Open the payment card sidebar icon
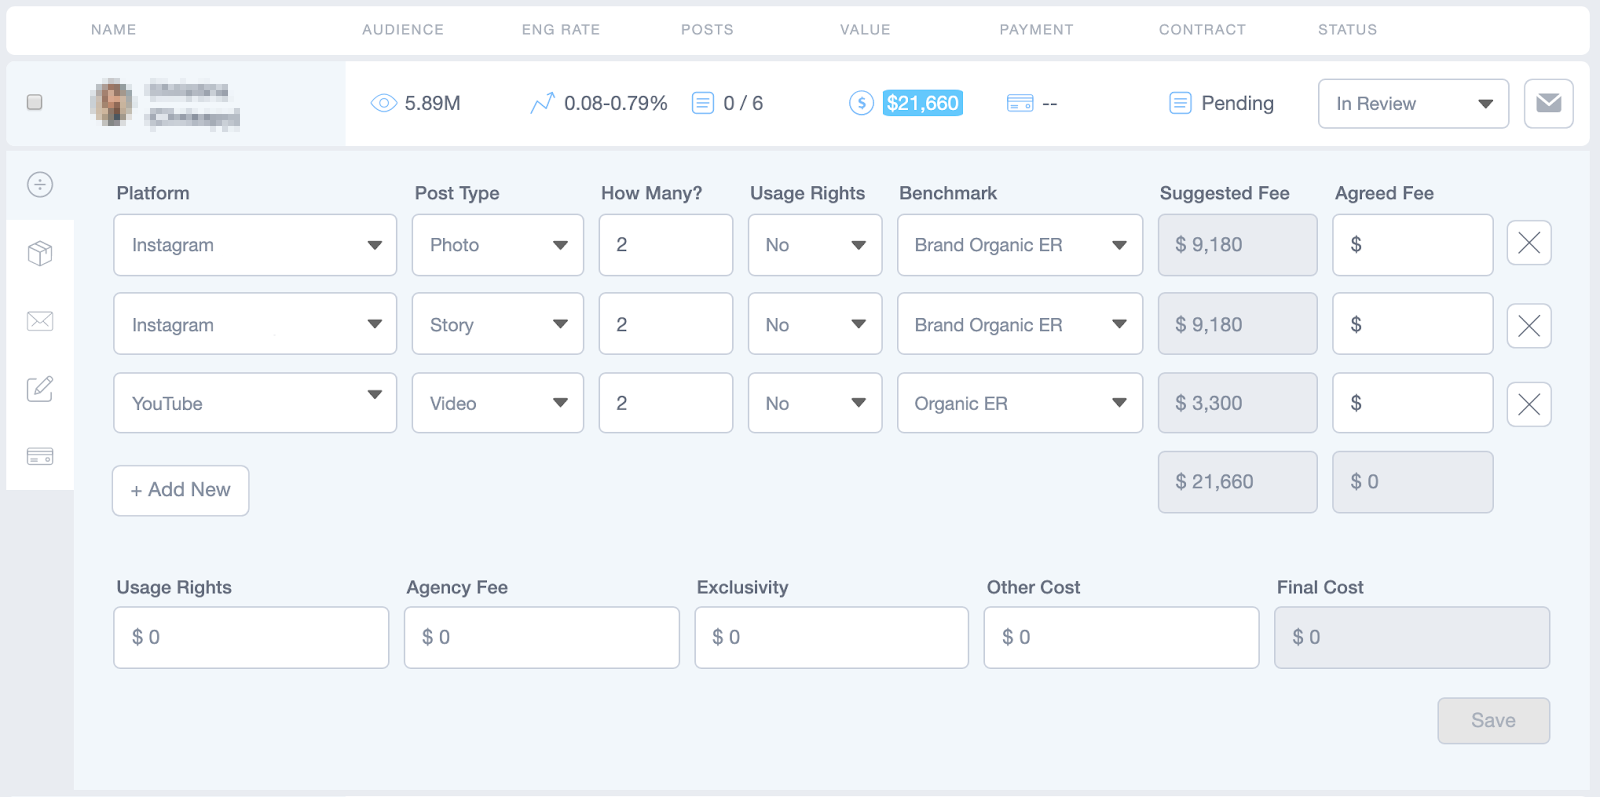The height and width of the screenshot is (797, 1600). pos(40,457)
